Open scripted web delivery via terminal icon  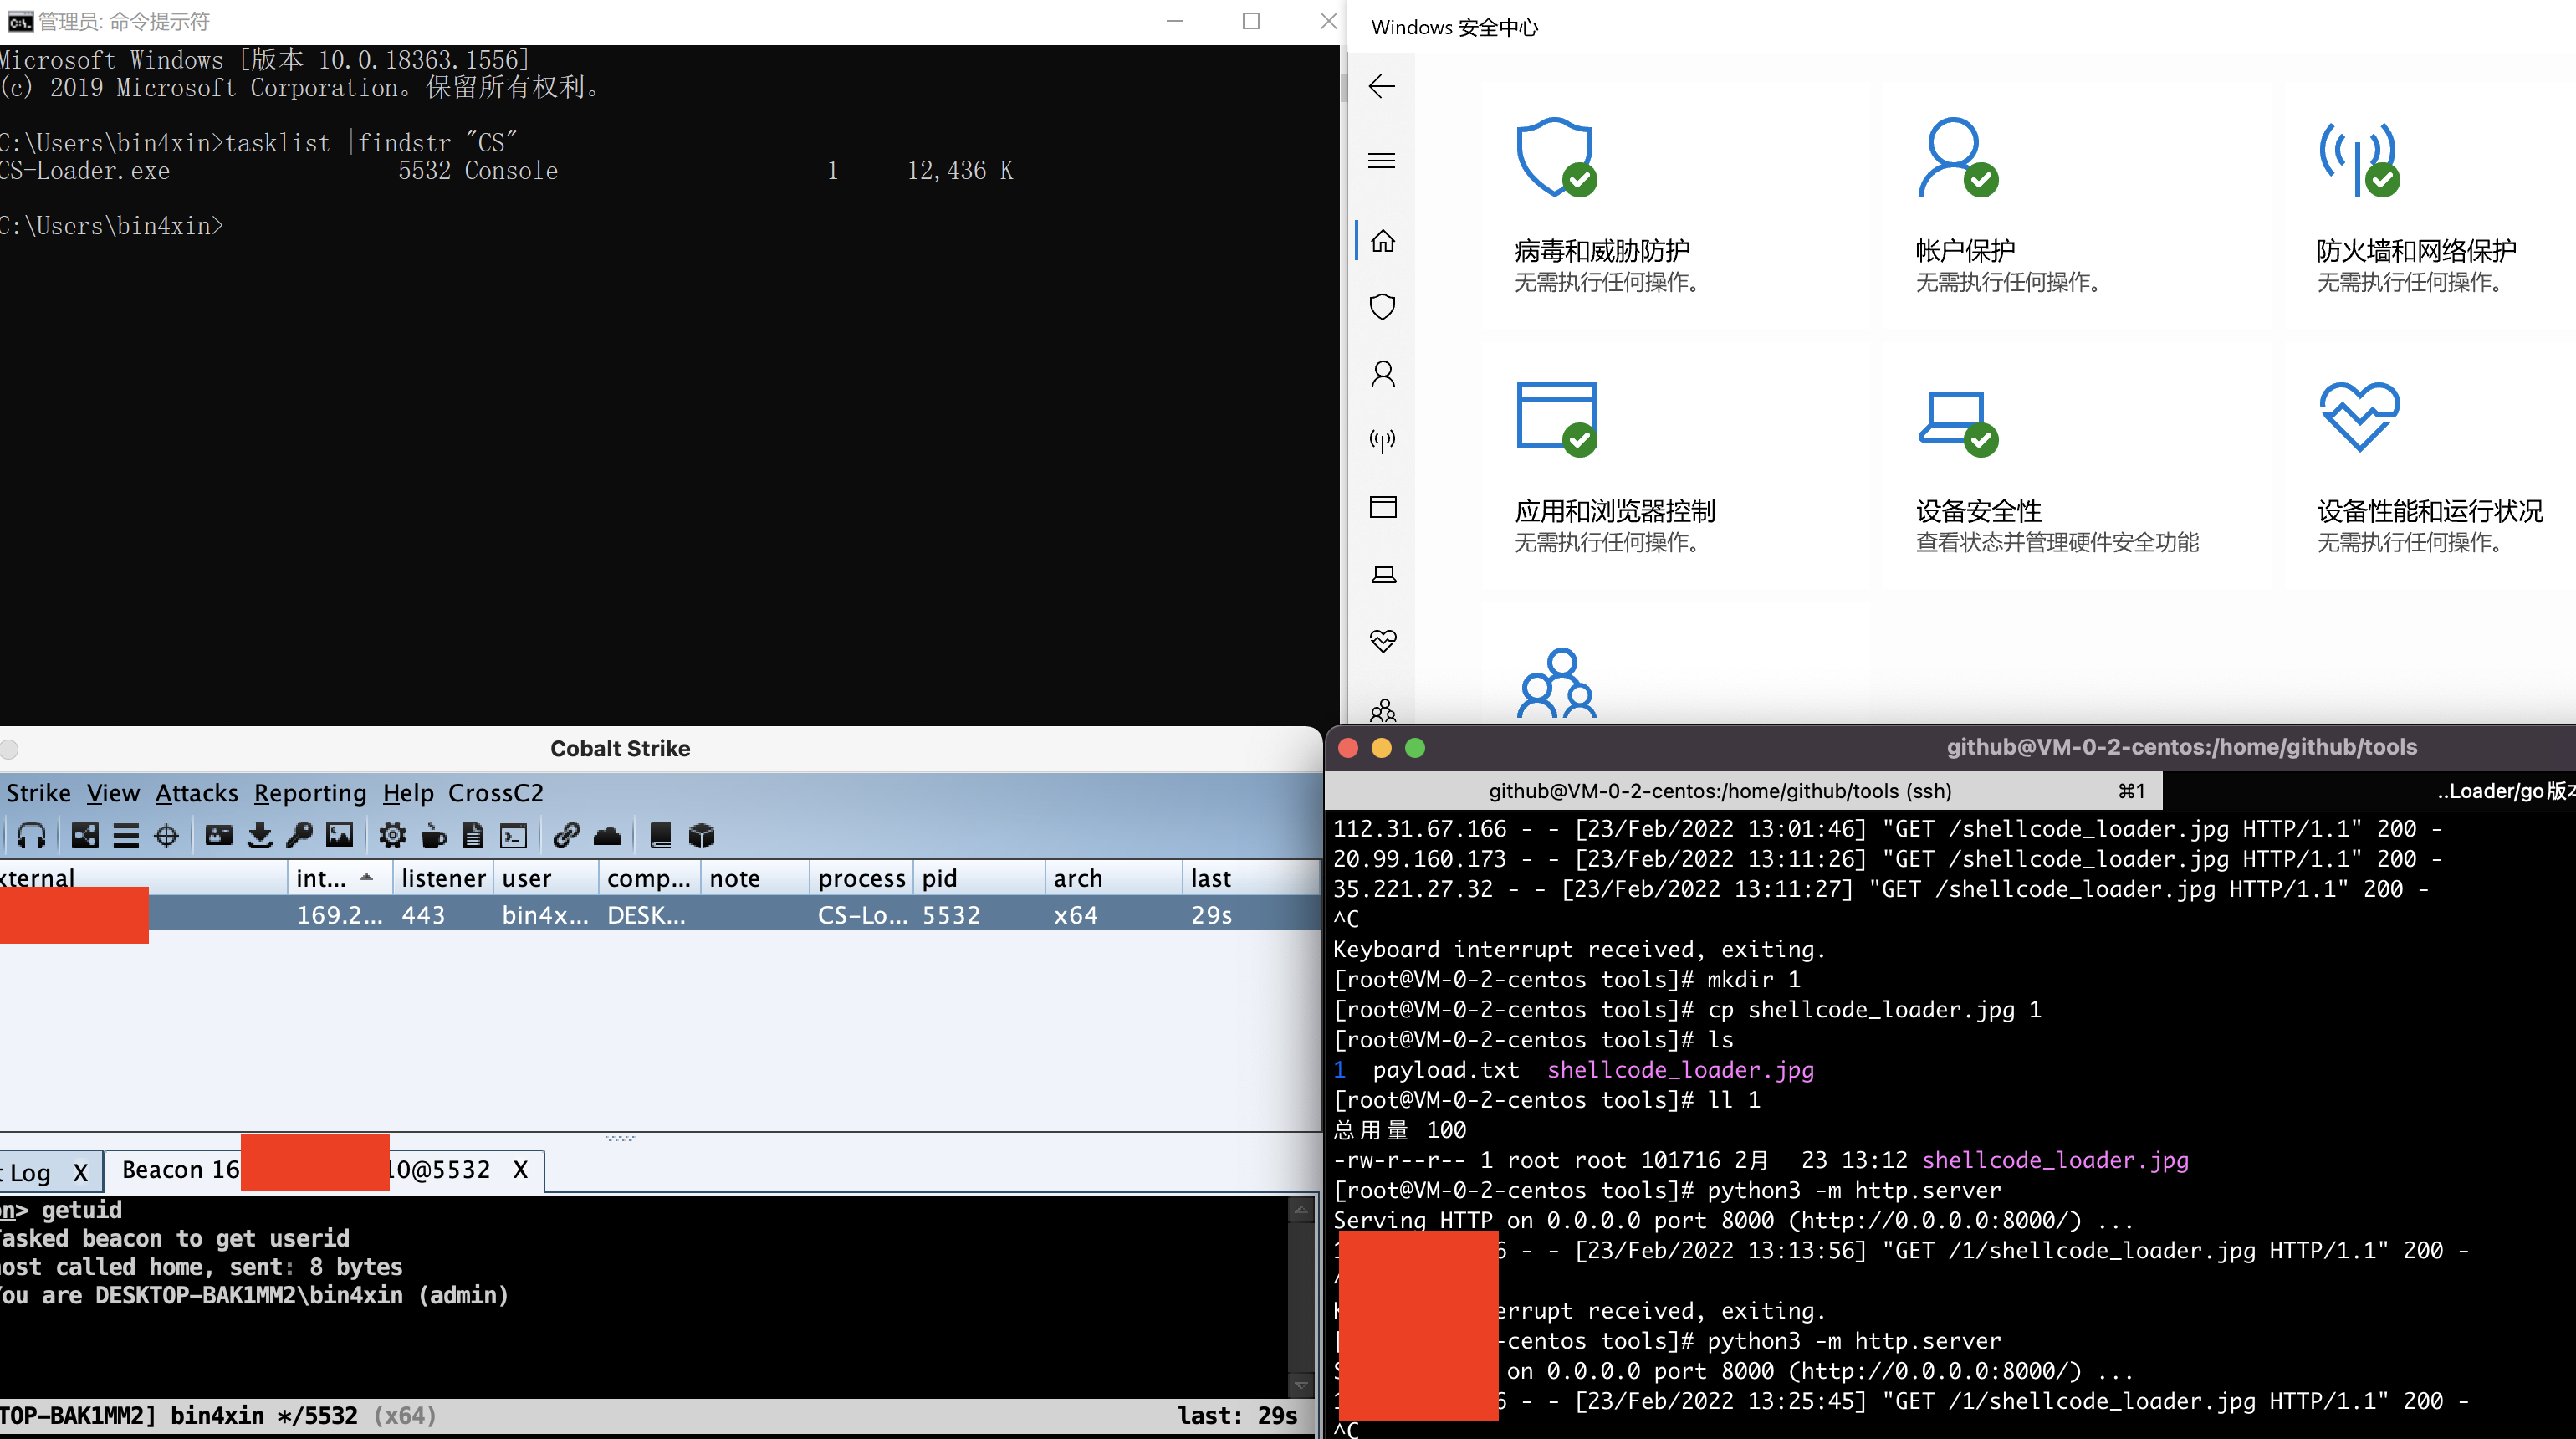tap(514, 835)
